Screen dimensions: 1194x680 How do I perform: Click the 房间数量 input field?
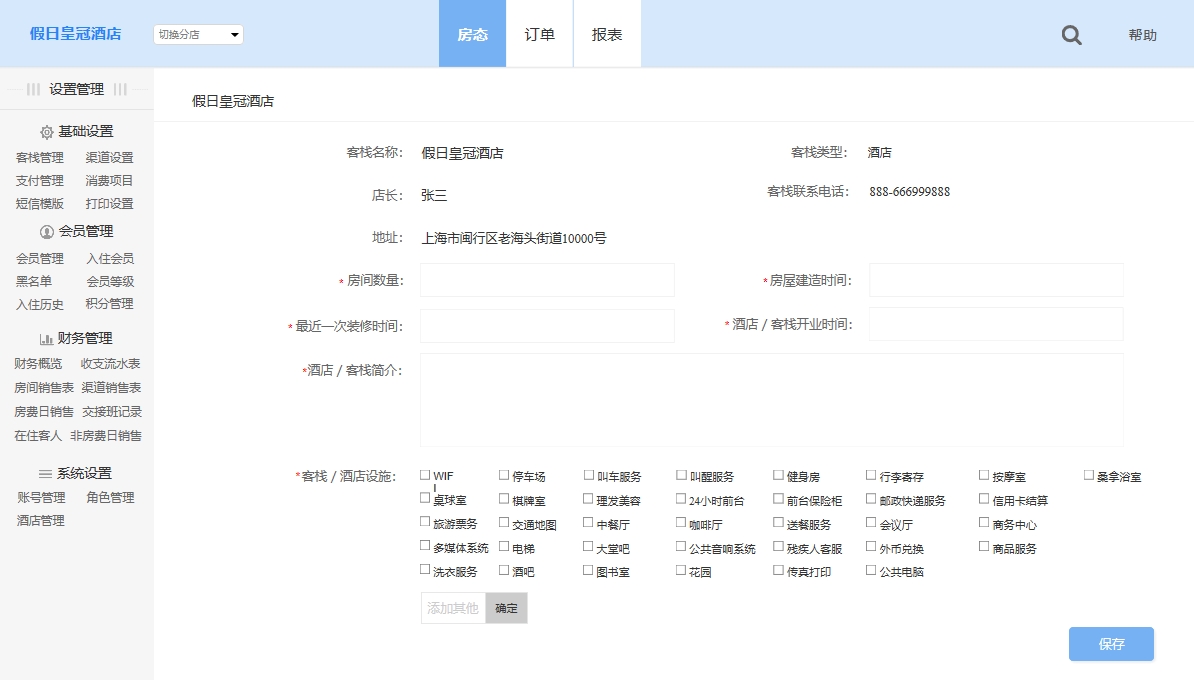[547, 280]
